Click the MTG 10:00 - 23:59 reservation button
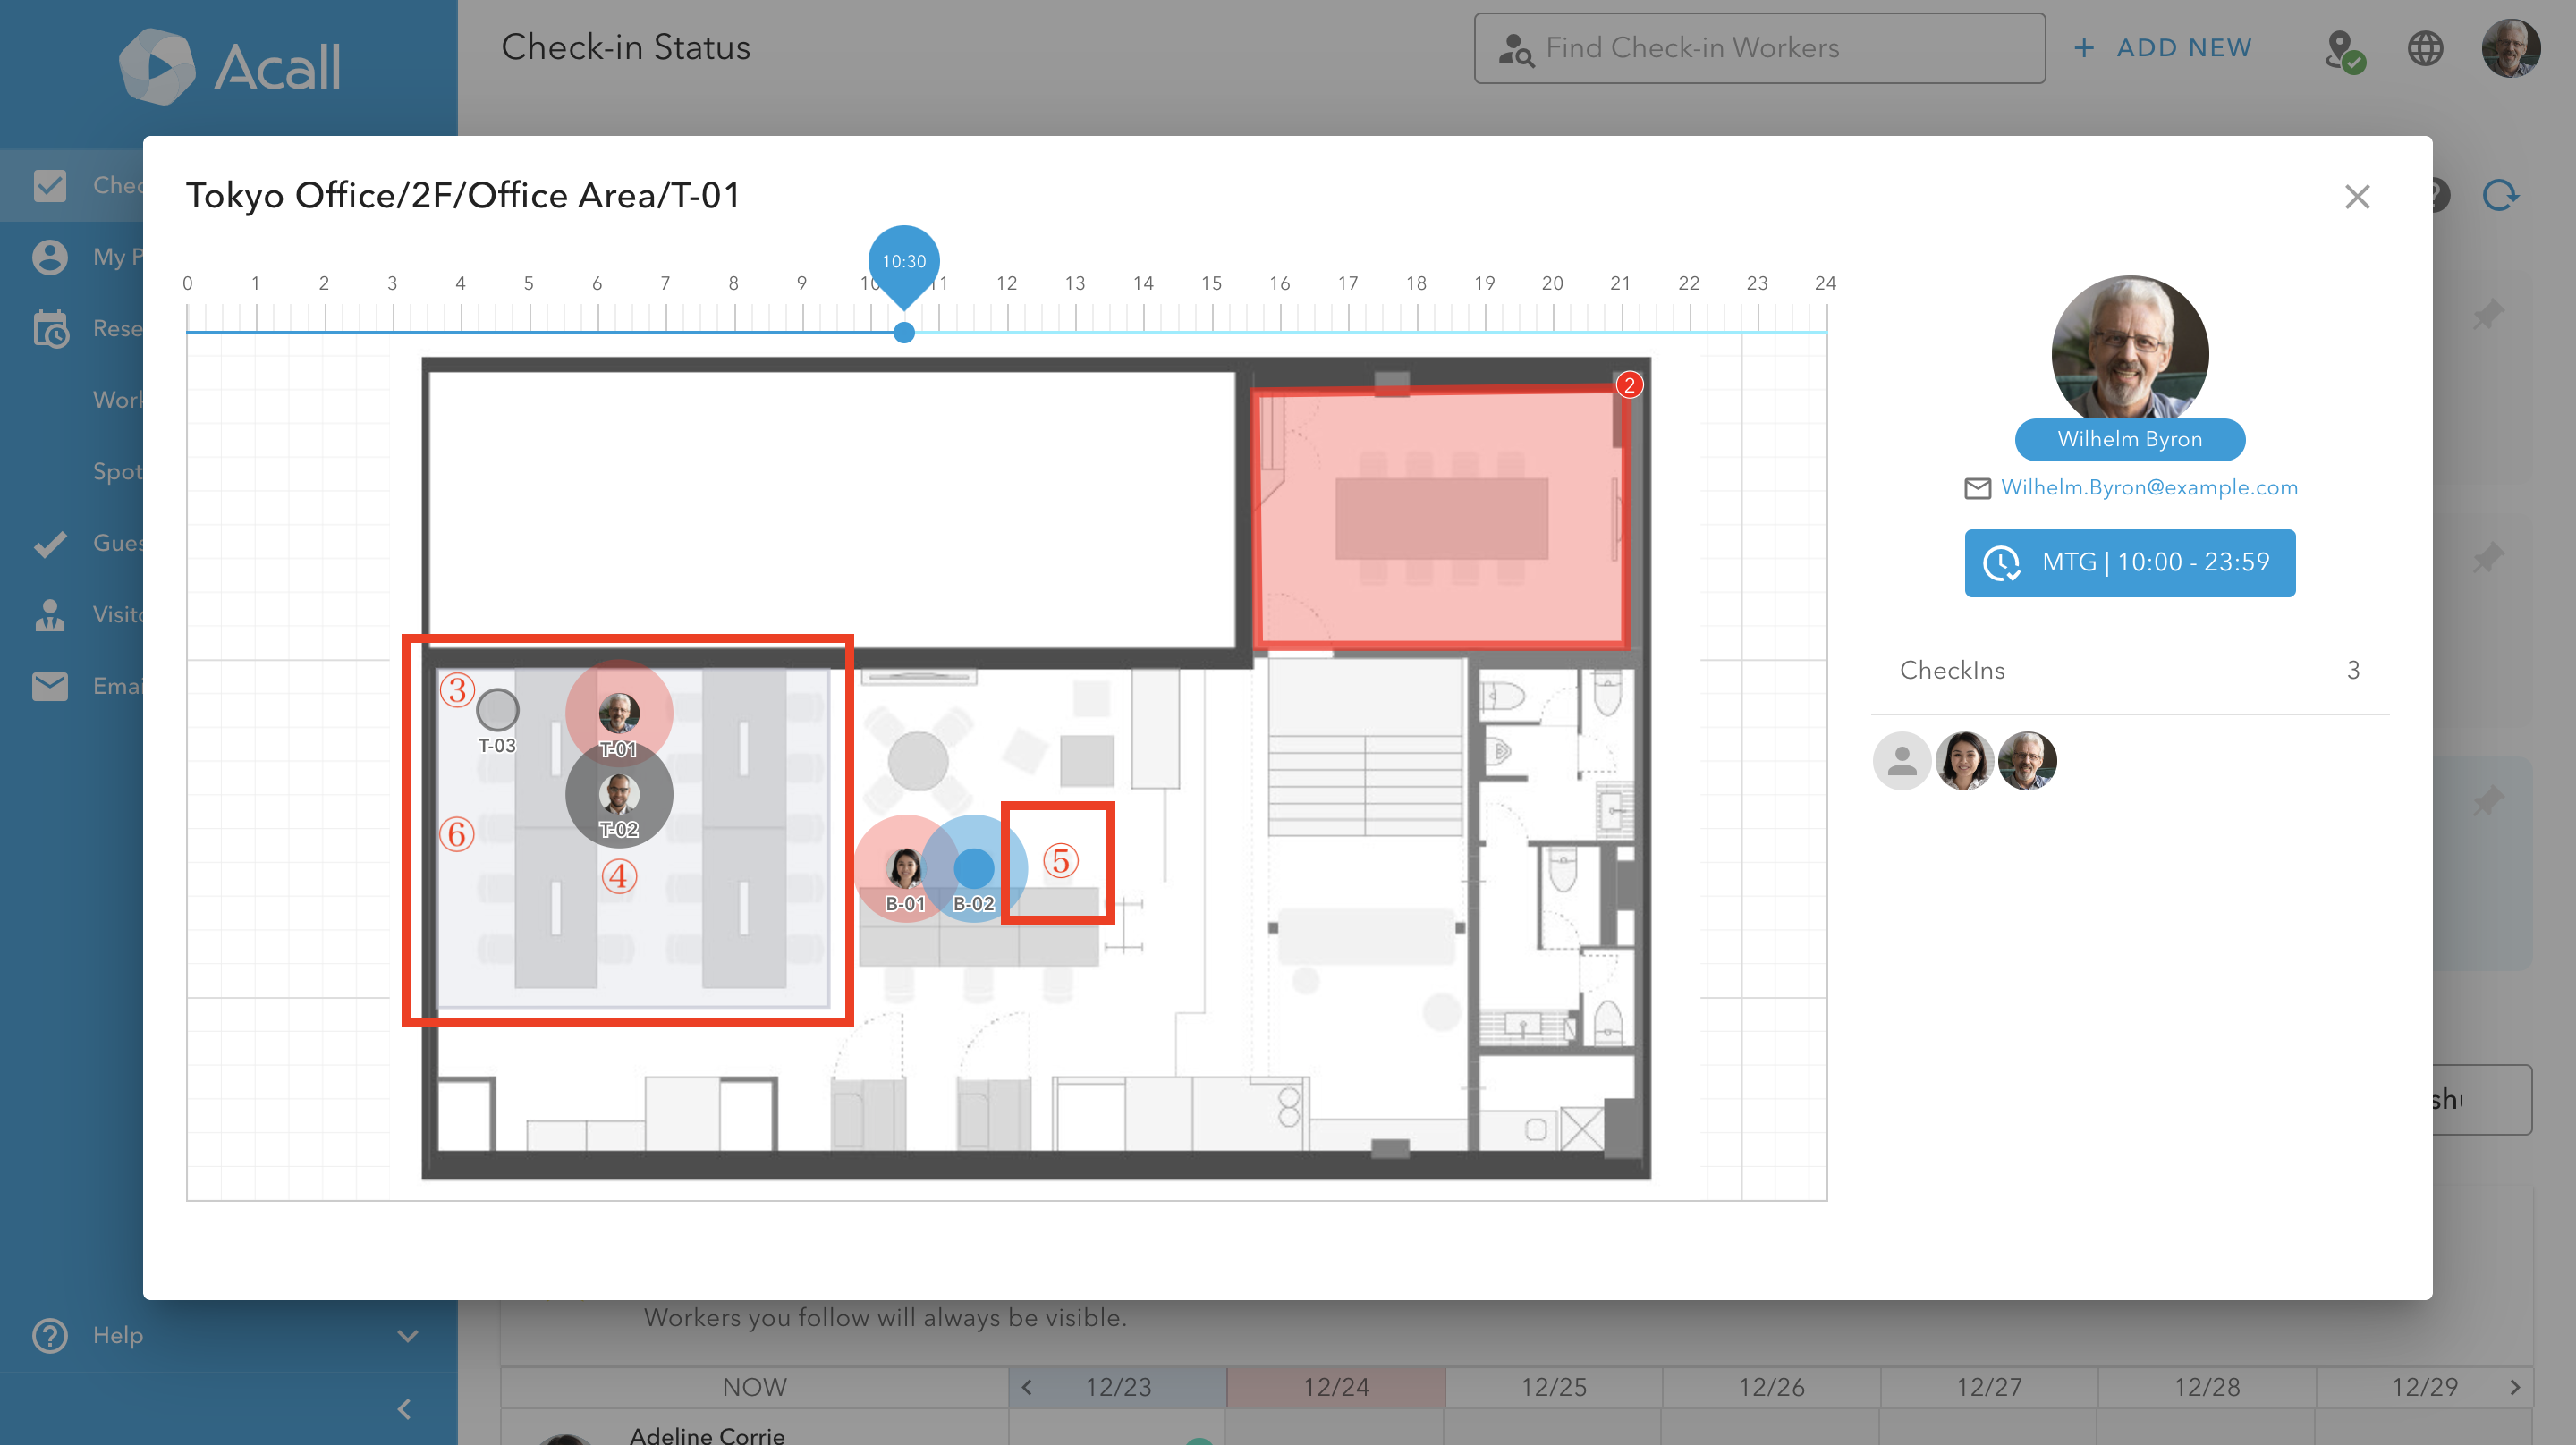 tap(2129, 563)
